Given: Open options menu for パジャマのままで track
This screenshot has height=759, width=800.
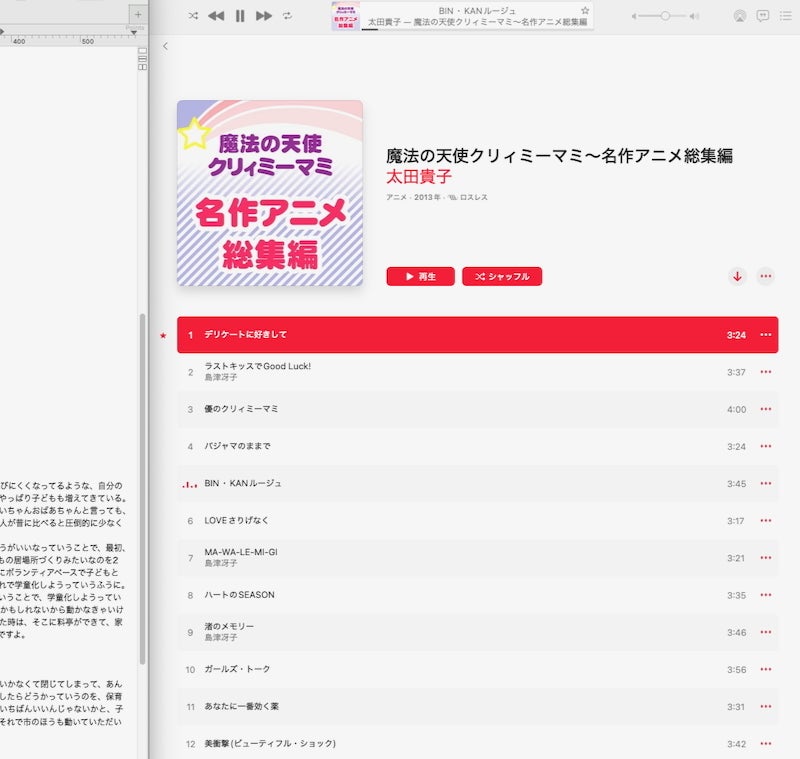Looking at the screenshot, I should click(x=766, y=446).
